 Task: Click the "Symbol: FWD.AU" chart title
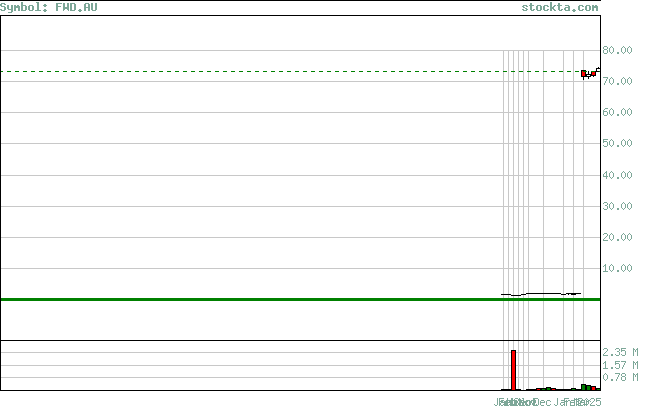click(48, 7)
